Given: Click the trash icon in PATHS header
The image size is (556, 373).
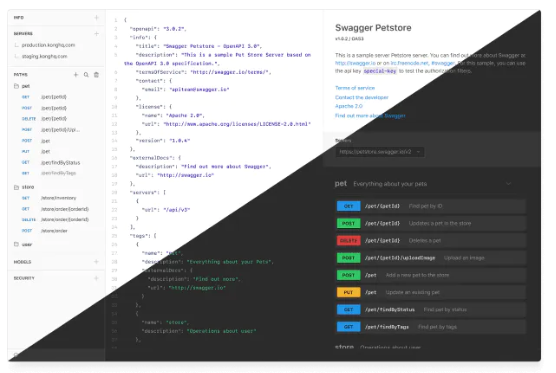Looking at the screenshot, I should click(96, 75).
